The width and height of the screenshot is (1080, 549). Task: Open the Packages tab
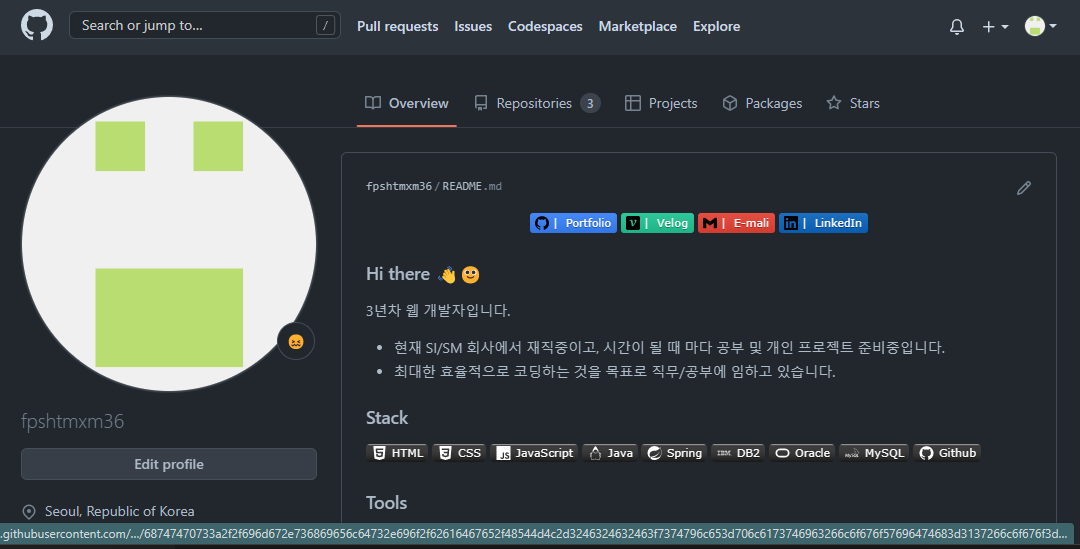coord(762,103)
